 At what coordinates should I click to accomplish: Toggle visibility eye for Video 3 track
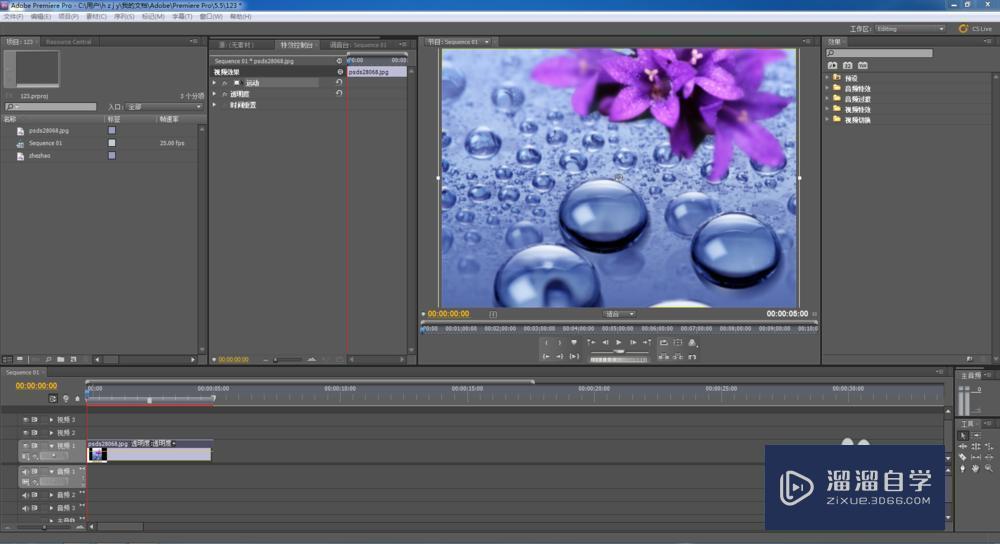26,420
